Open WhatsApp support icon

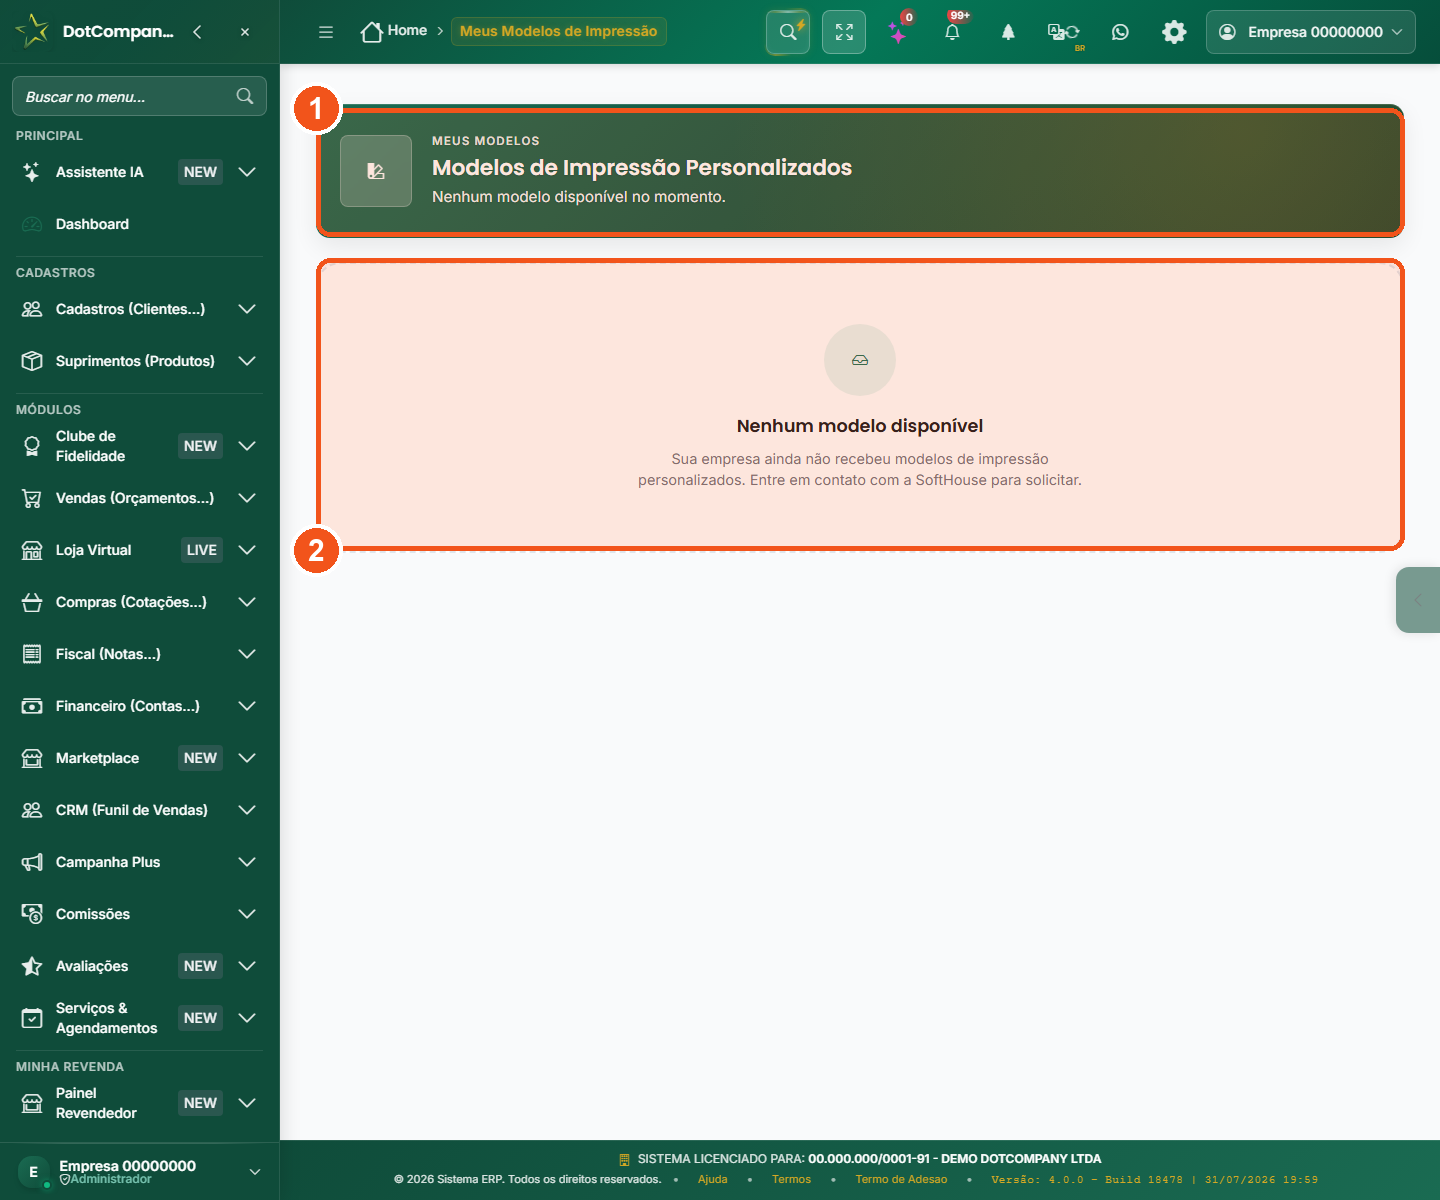[1120, 32]
